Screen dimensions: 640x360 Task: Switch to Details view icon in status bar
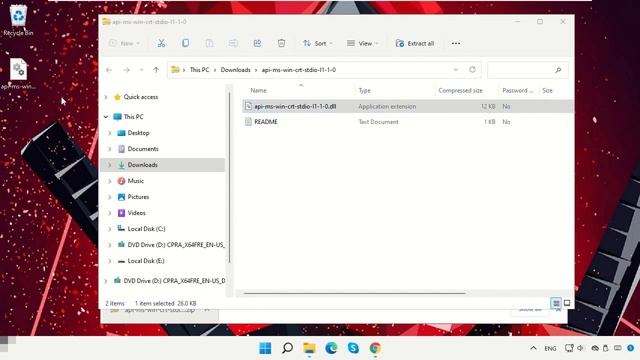click(556, 303)
